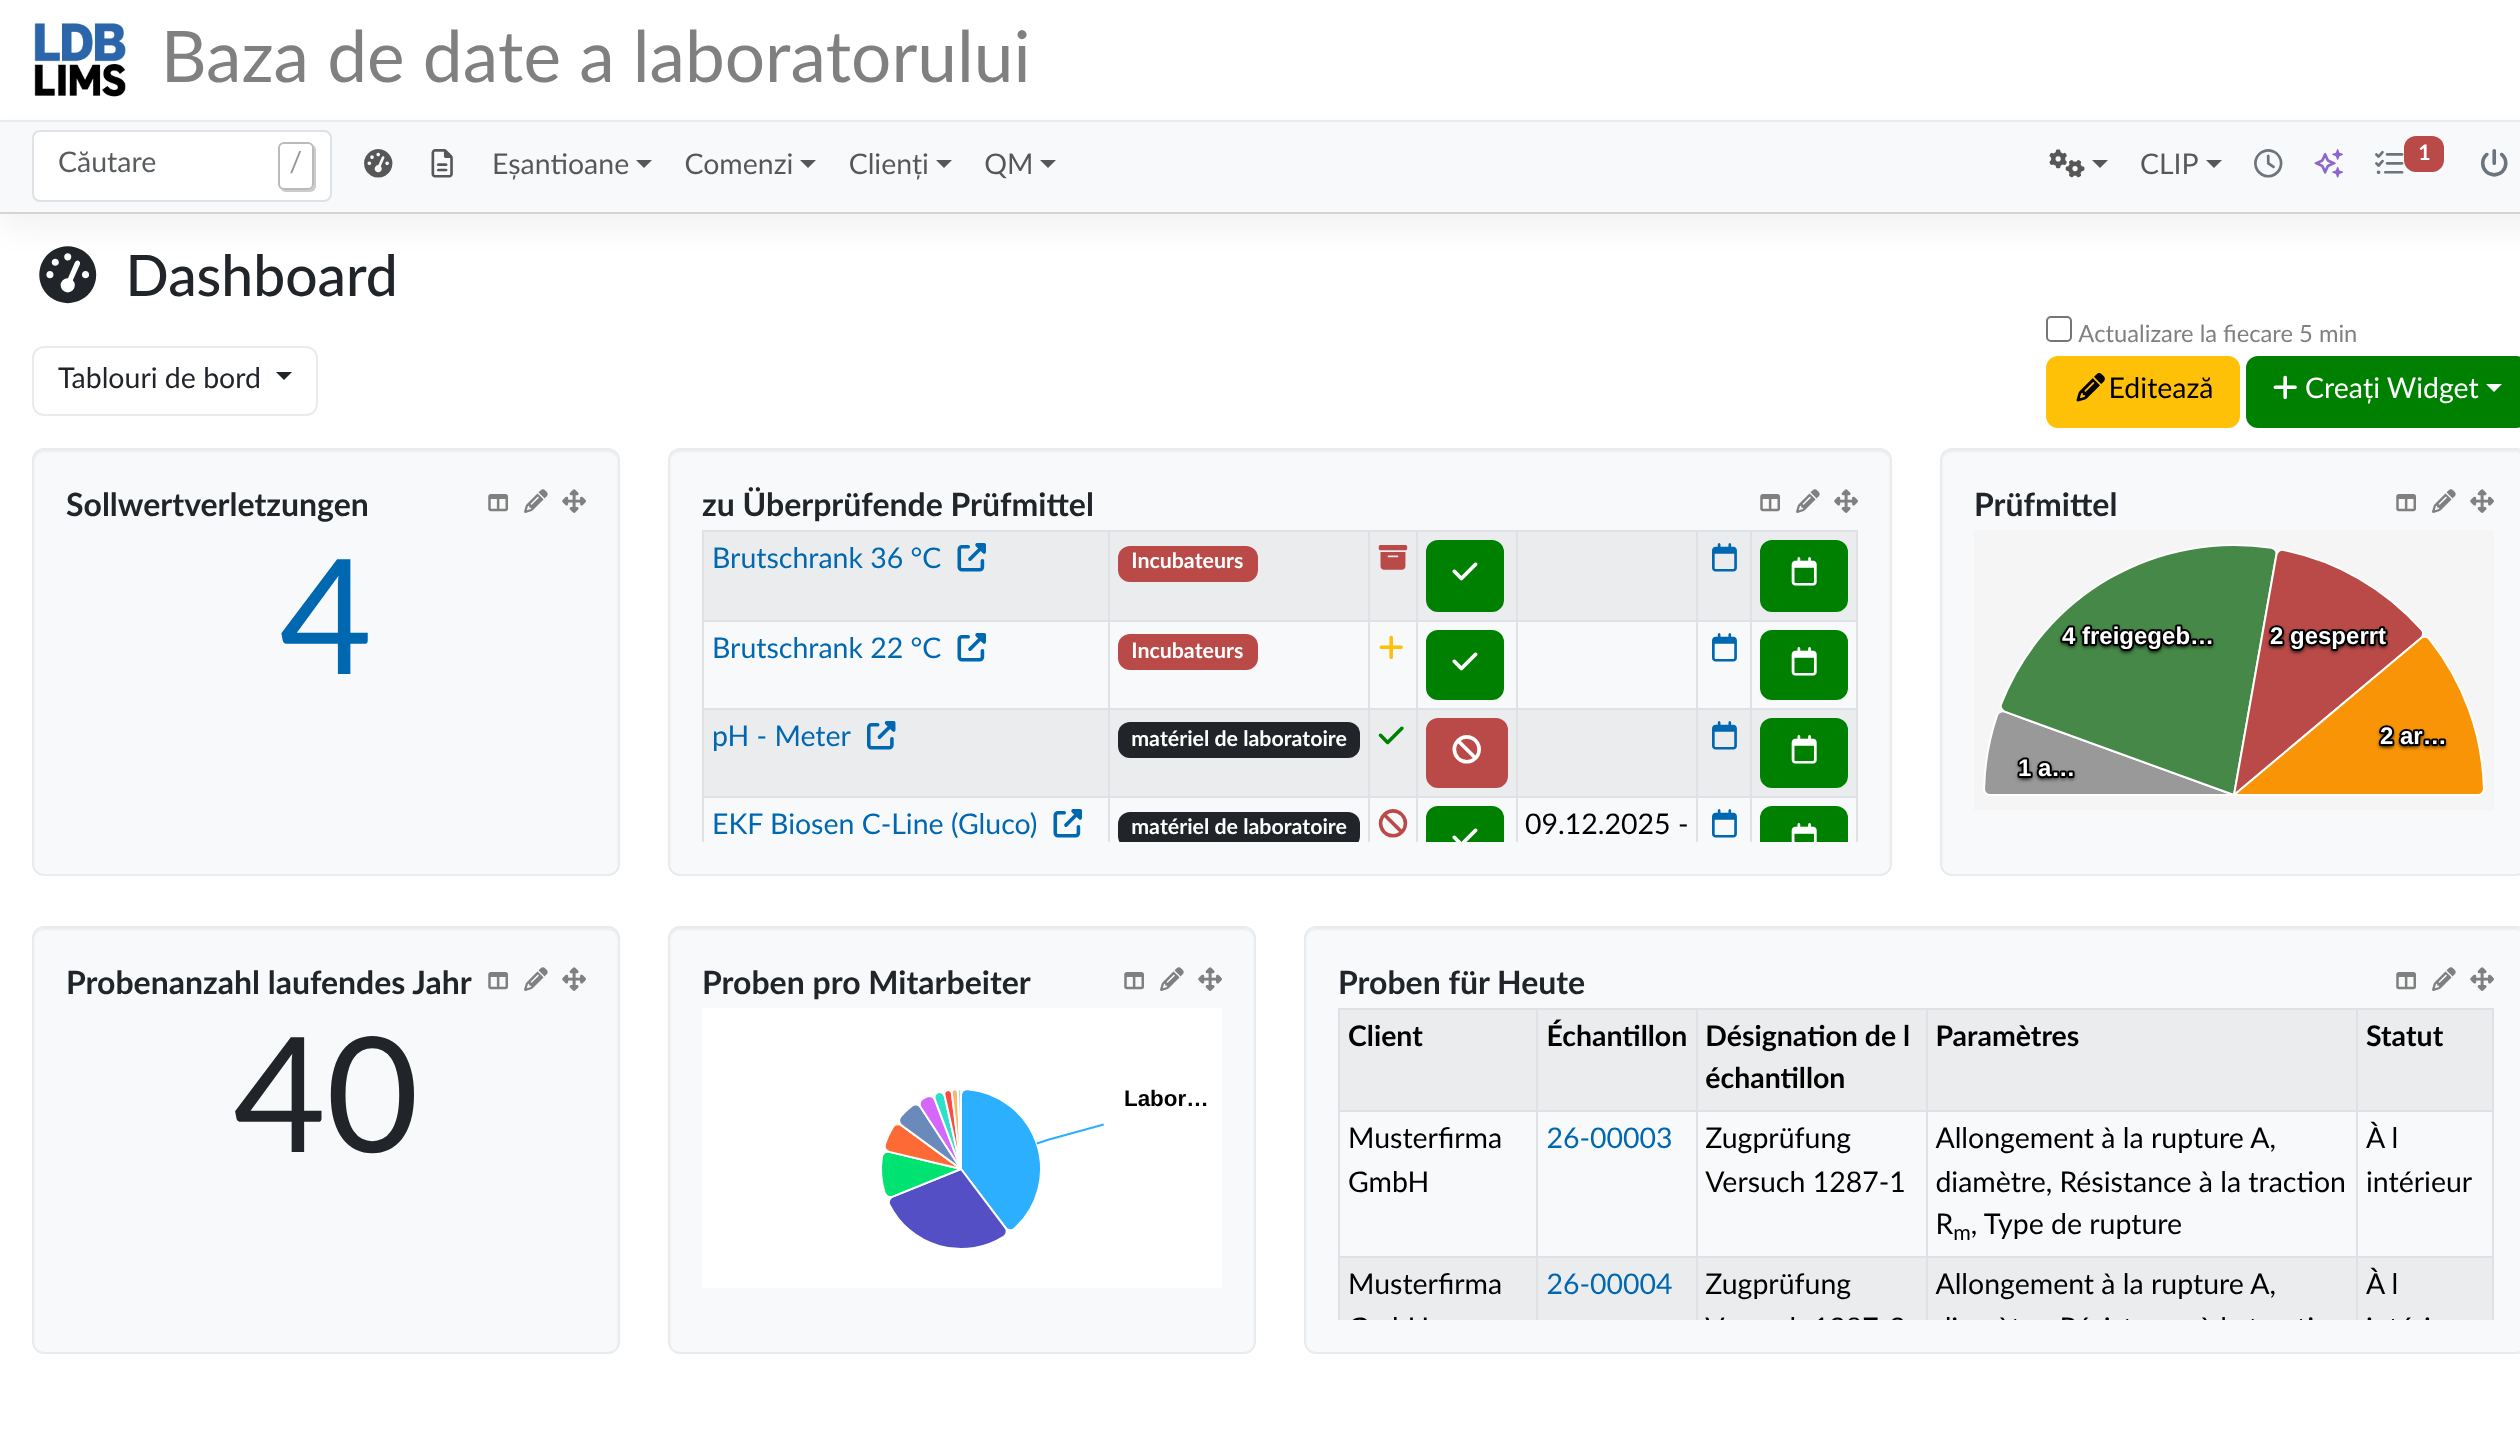Open the CLIP dropdown
The image size is (2520, 1434).
[x=2180, y=163]
